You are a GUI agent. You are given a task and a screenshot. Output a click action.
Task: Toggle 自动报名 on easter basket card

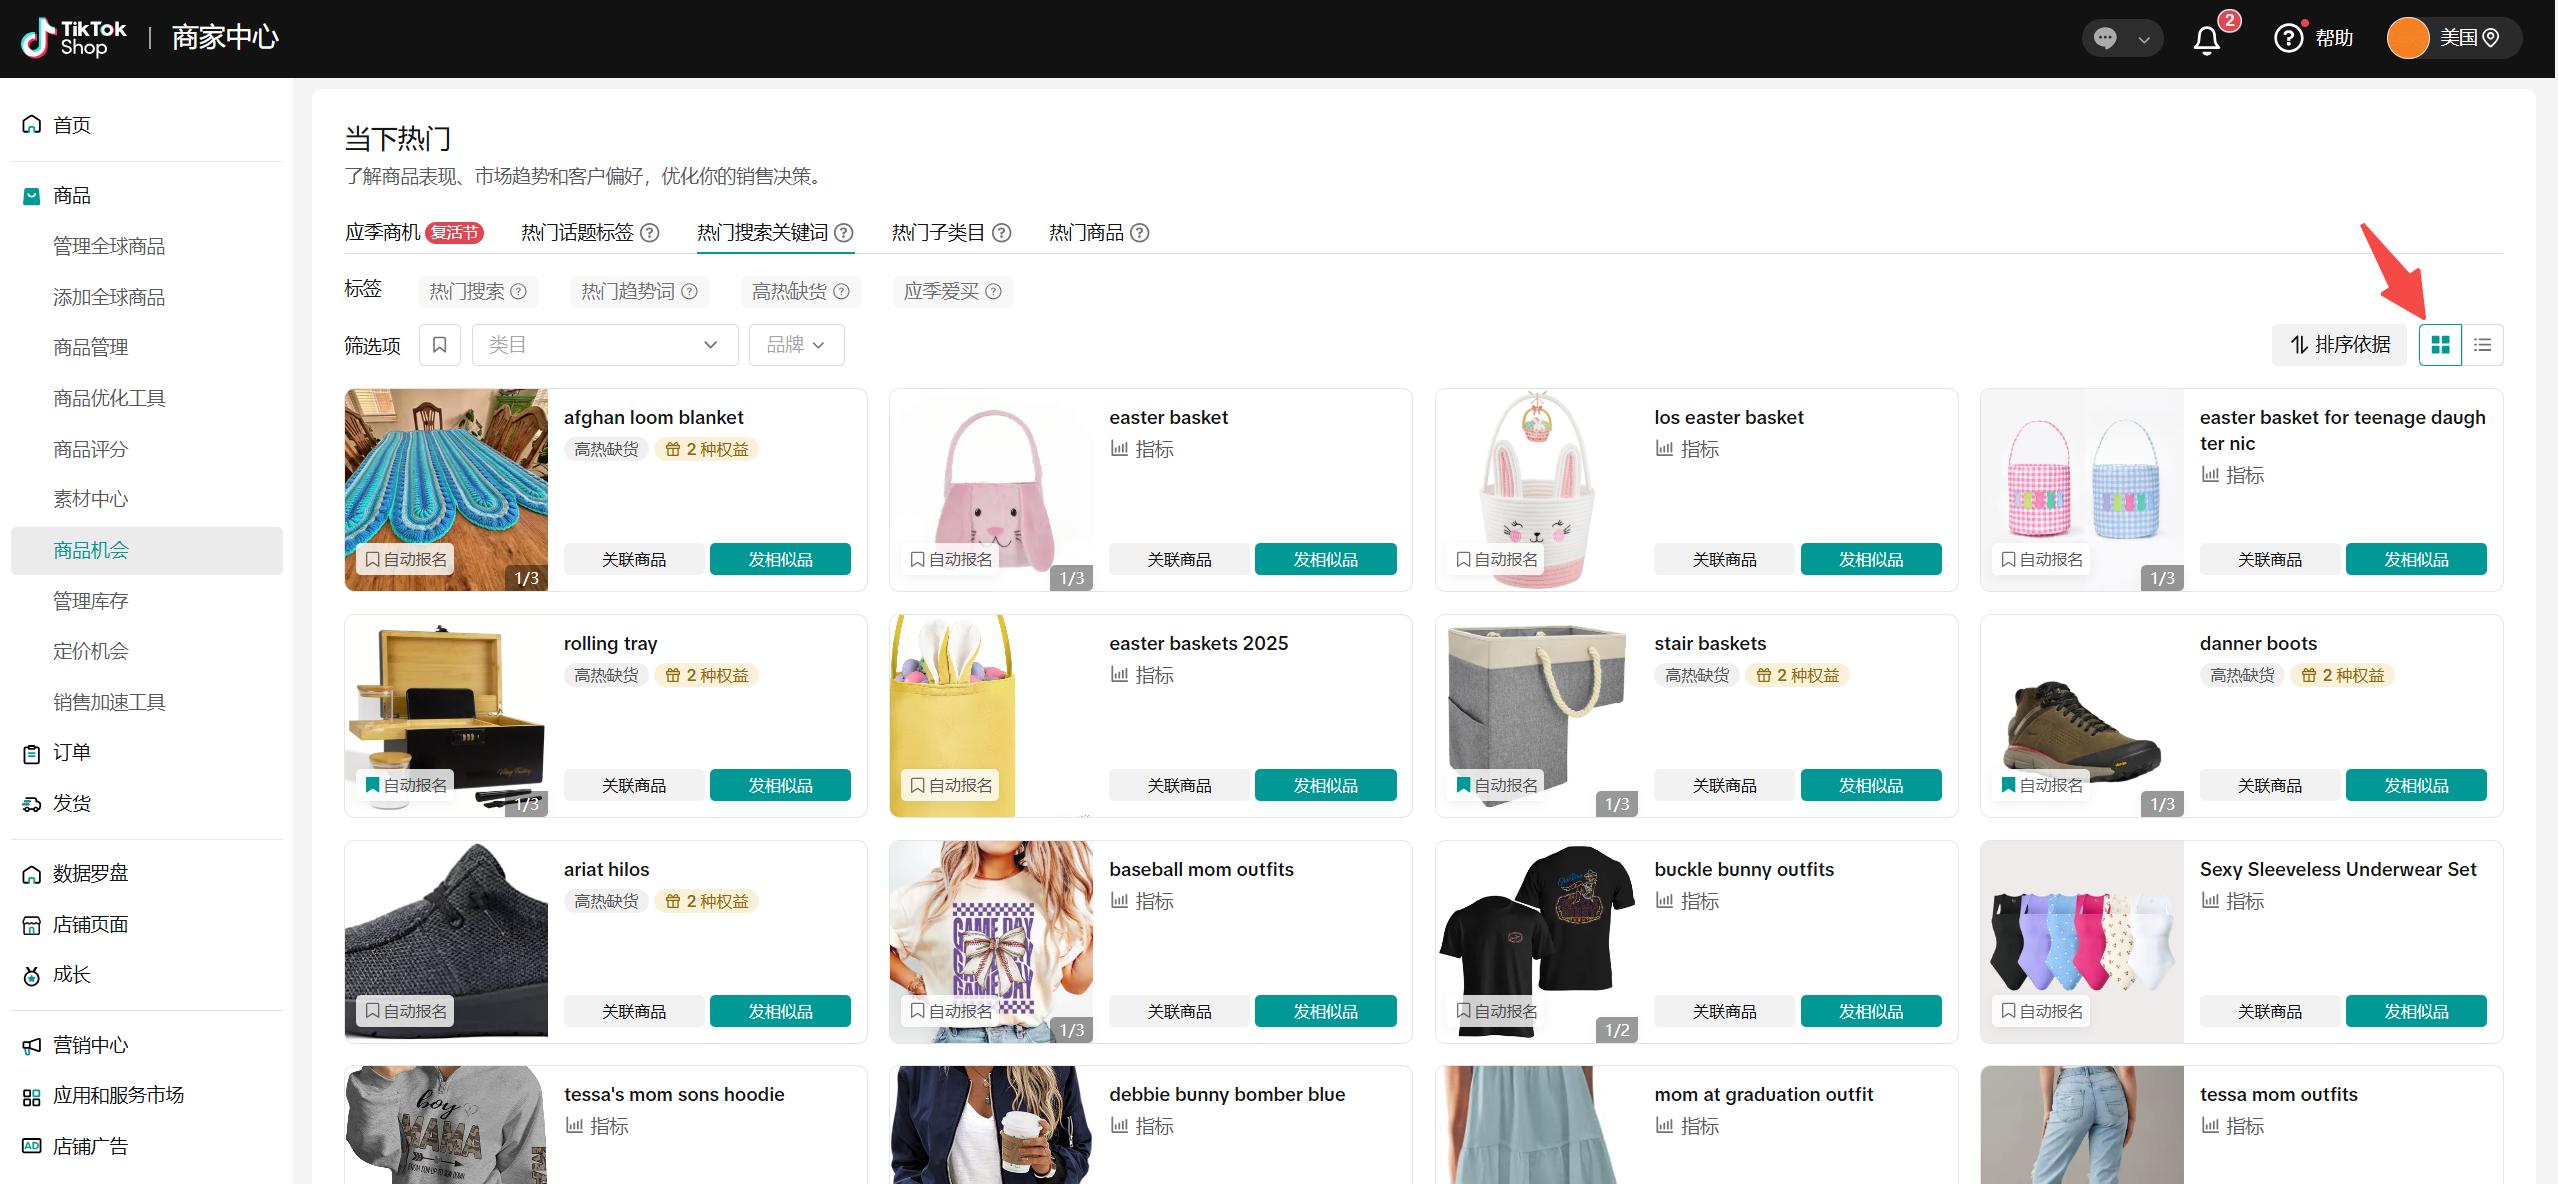[950, 559]
